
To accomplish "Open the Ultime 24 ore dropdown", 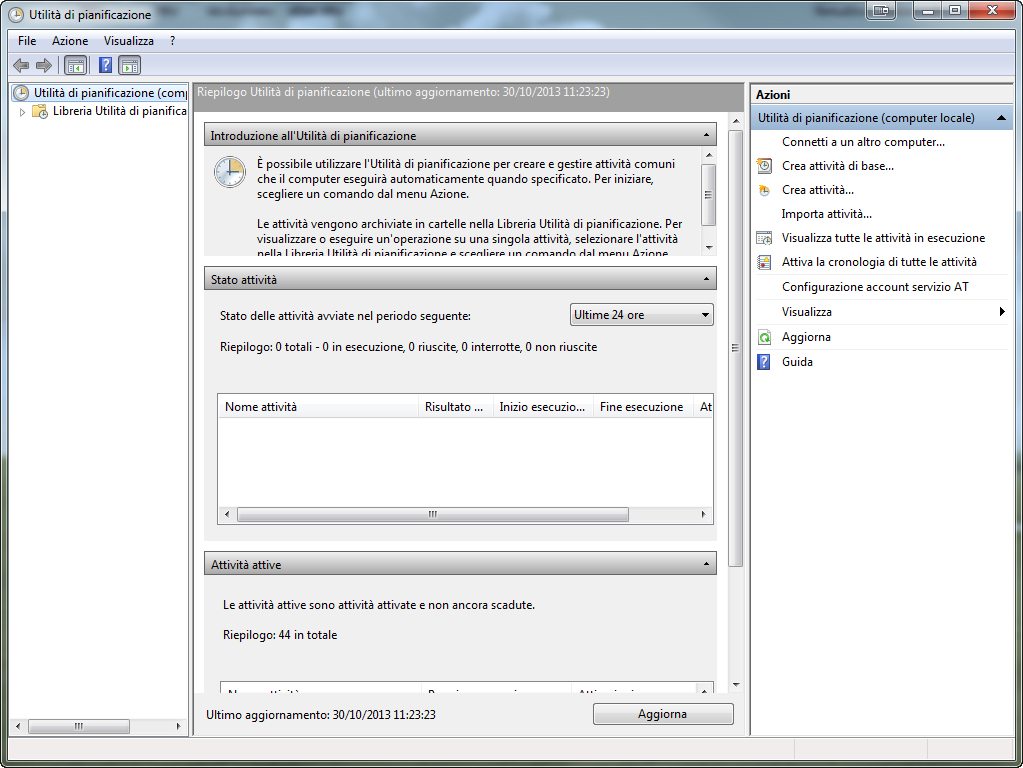I will point(641,315).
